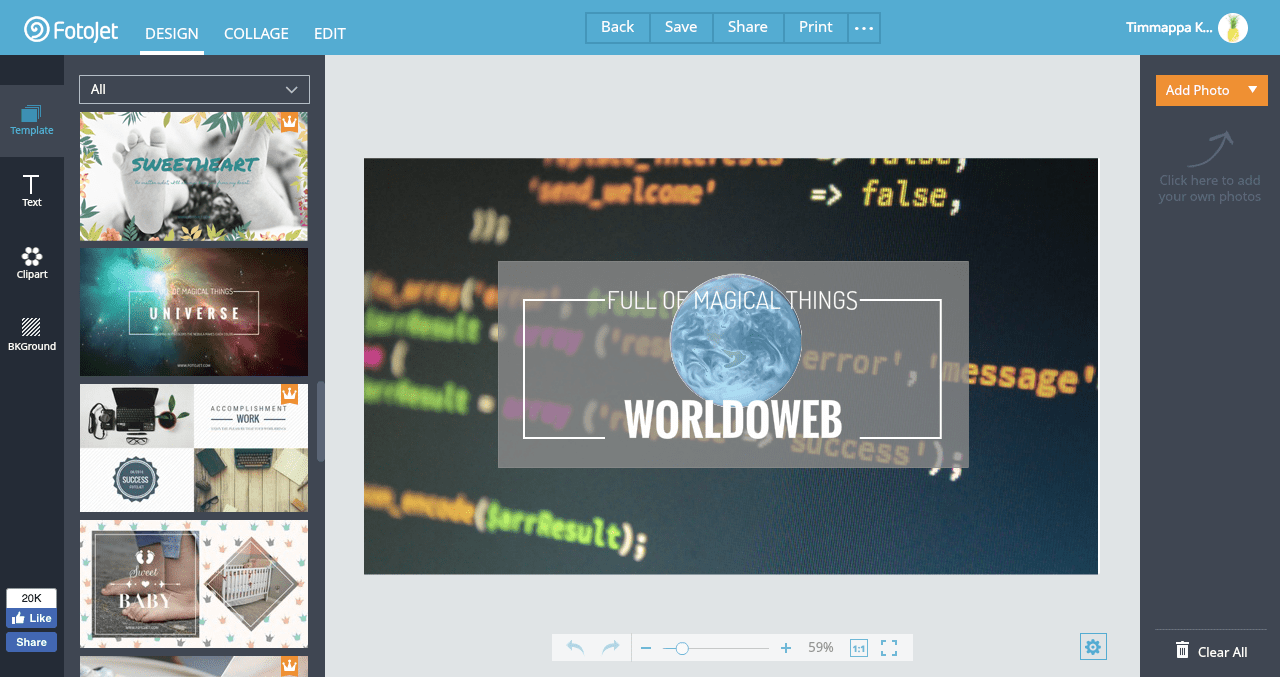Select the Text tool
This screenshot has height=677, width=1280.
(32, 190)
